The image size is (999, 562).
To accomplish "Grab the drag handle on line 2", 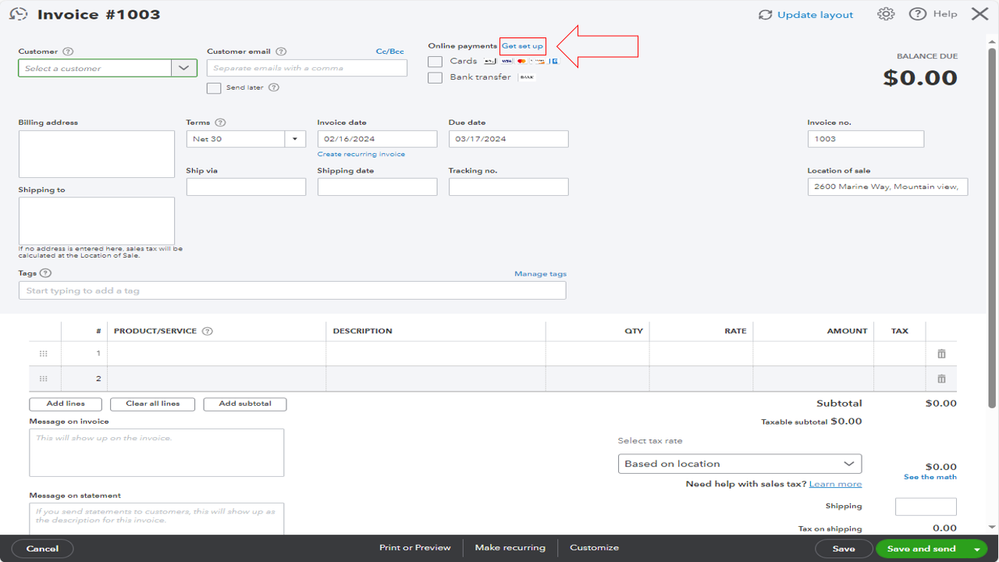I will pyautogui.click(x=43, y=378).
